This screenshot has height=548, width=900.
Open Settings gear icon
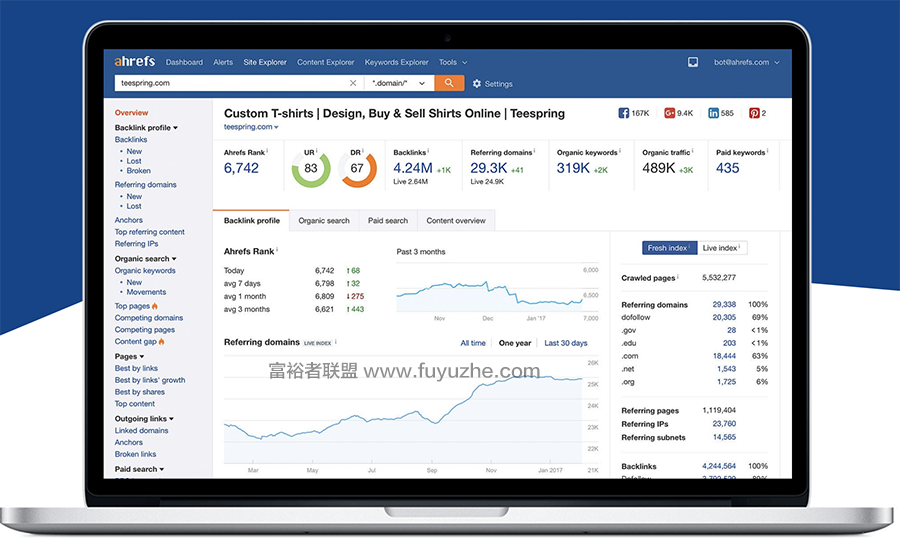[476, 84]
